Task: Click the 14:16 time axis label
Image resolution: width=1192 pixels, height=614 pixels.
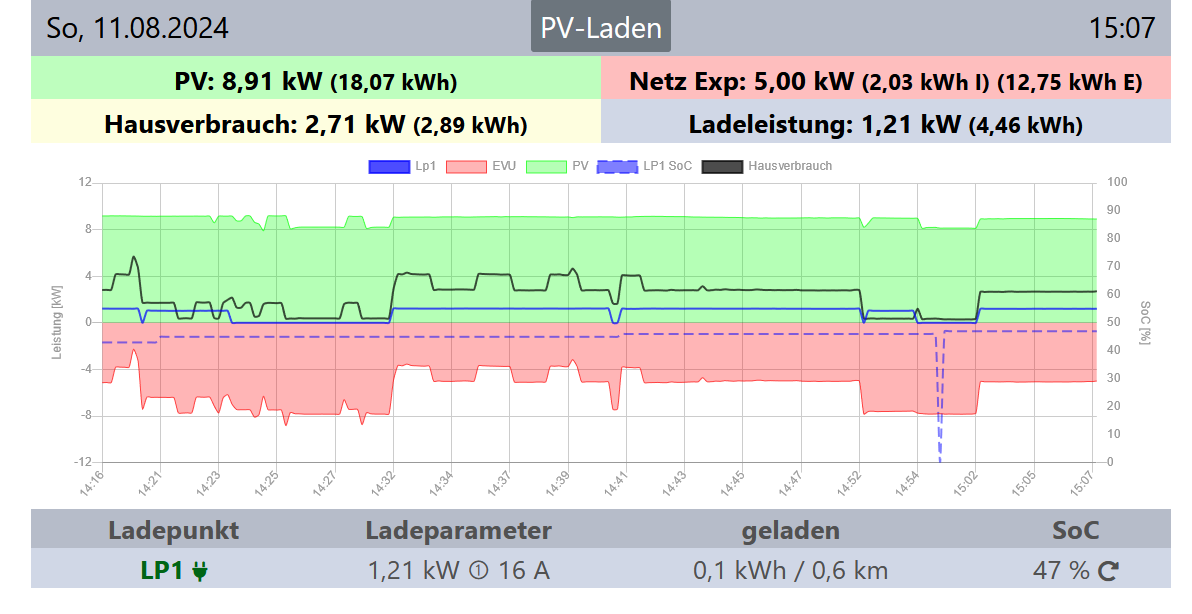Action: tap(91, 483)
